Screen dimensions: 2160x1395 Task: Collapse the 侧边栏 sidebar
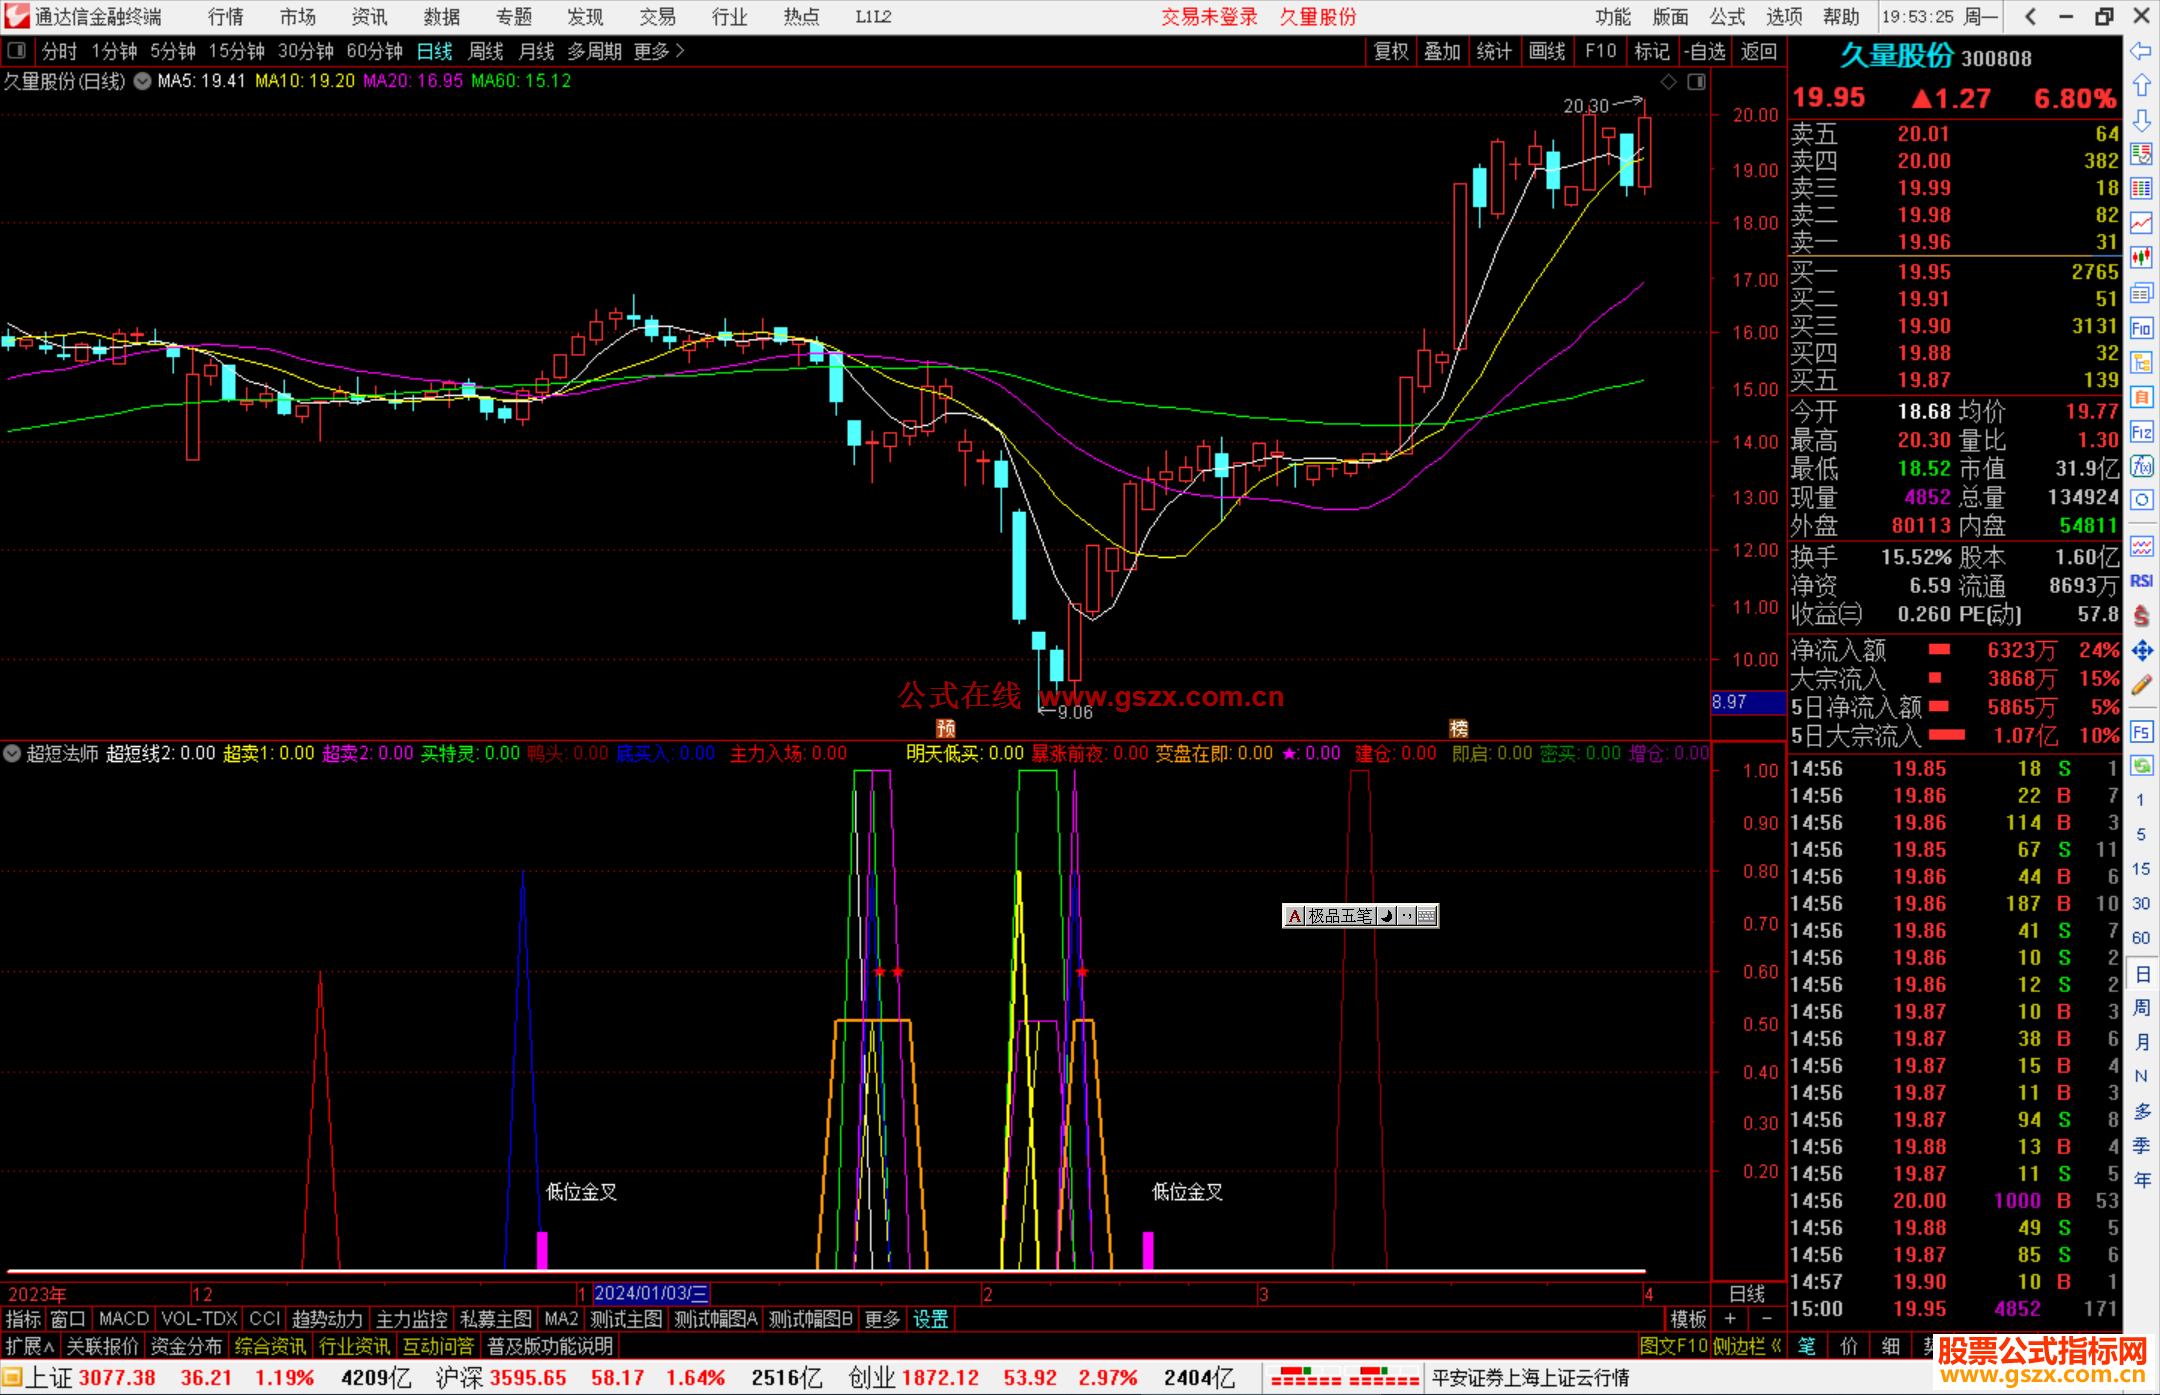pyautogui.click(x=1747, y=1346)
